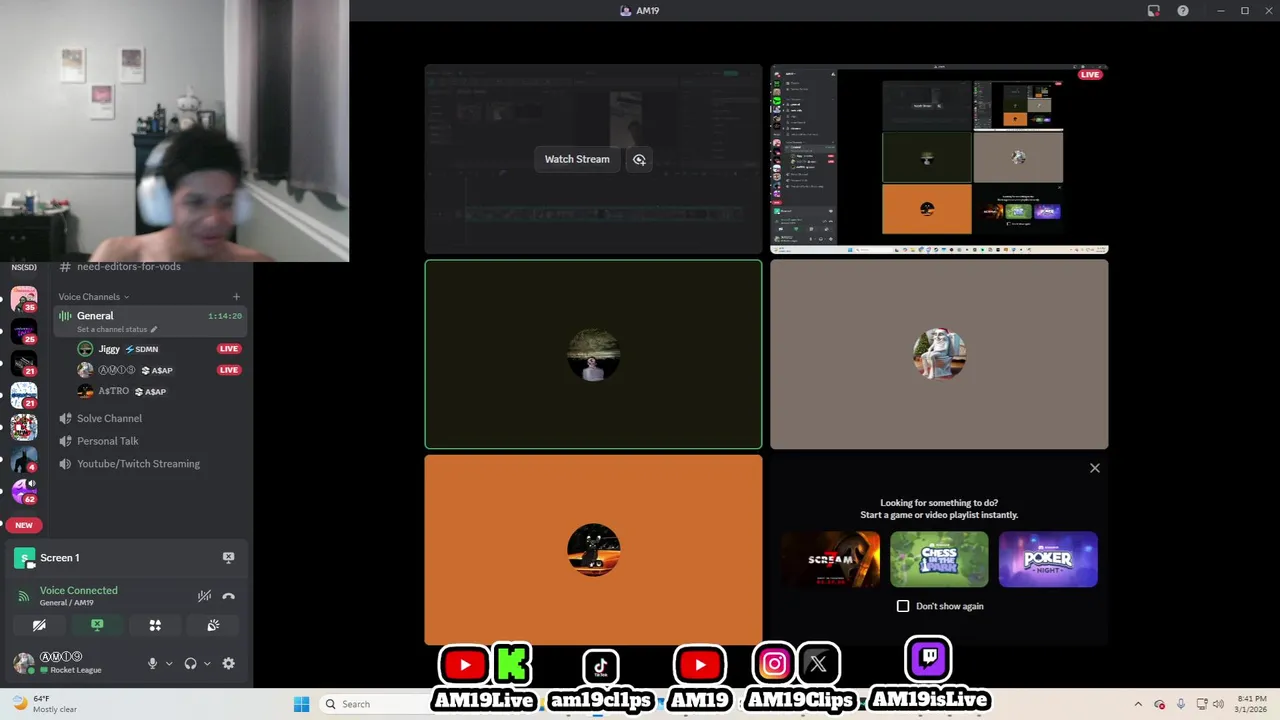Toggle noise suppression icon

click(204, 596)
